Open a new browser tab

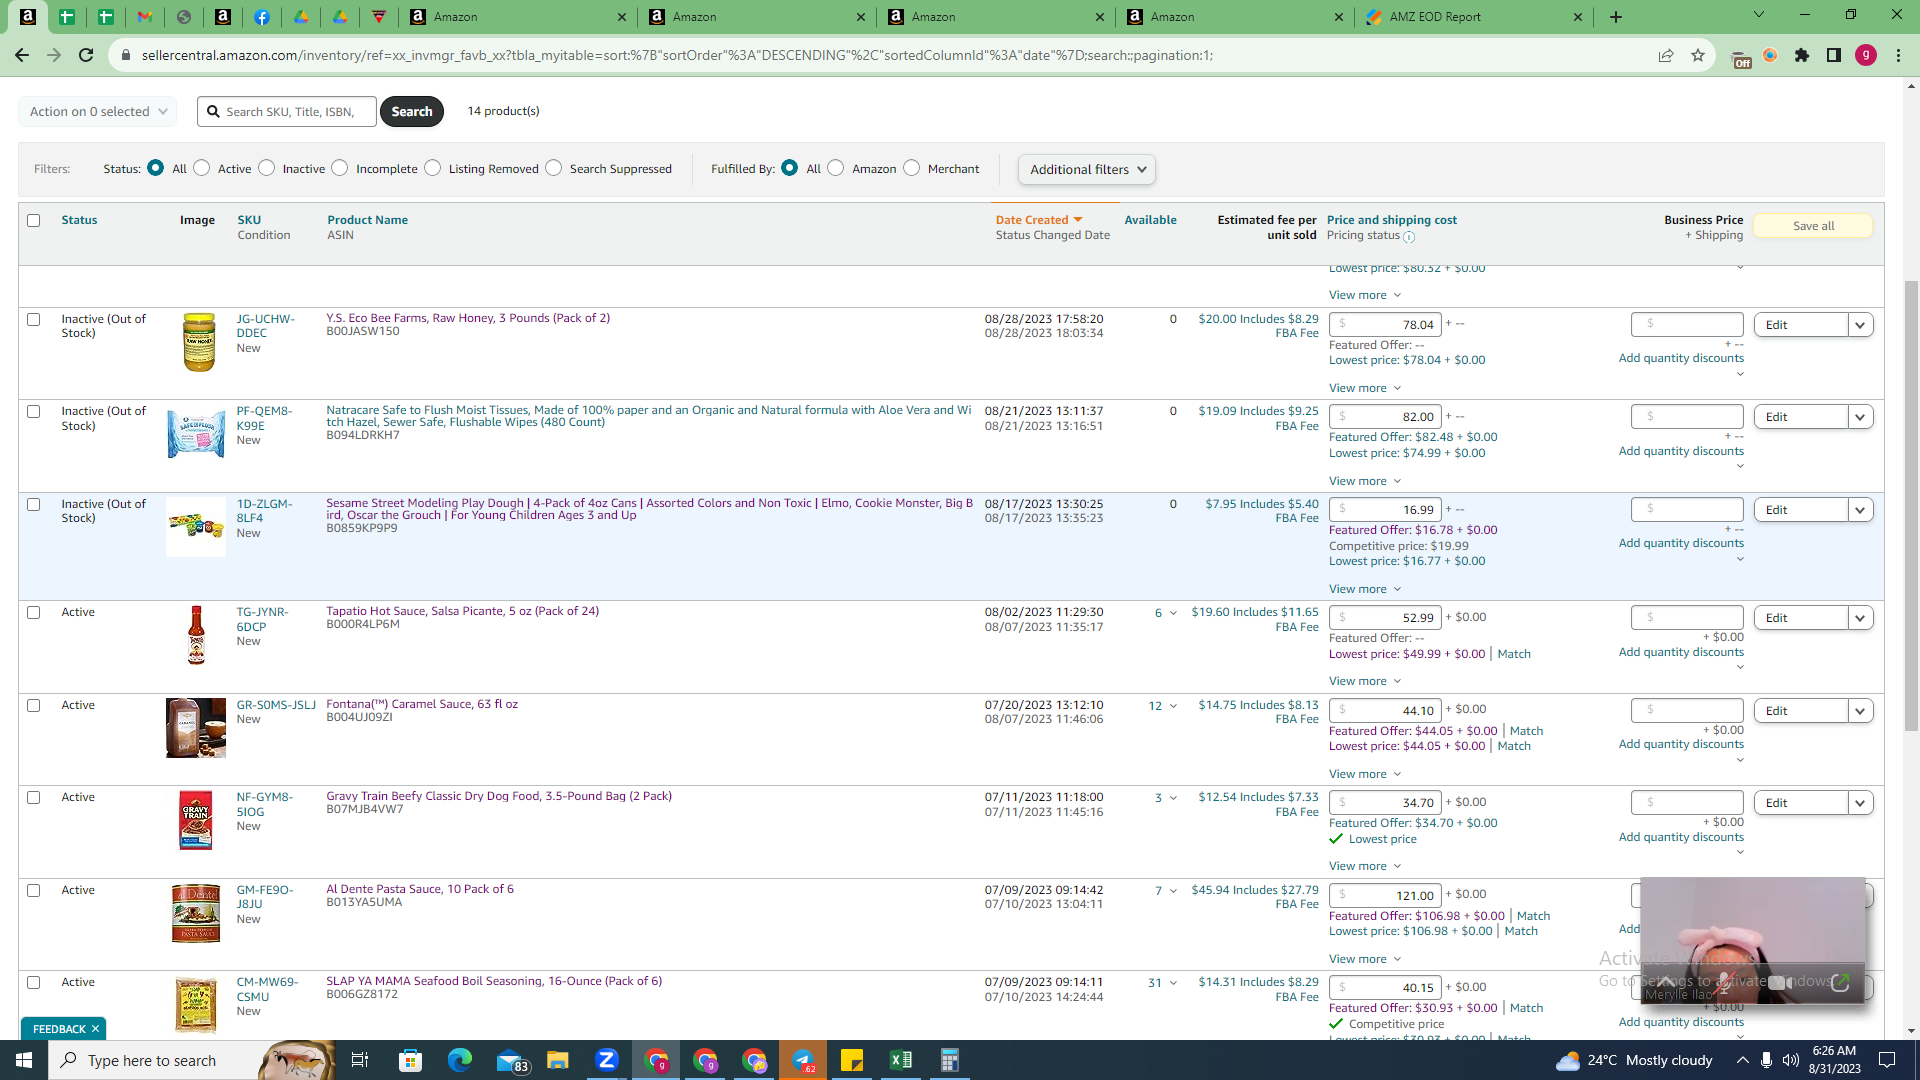(x=1616, y=17)
